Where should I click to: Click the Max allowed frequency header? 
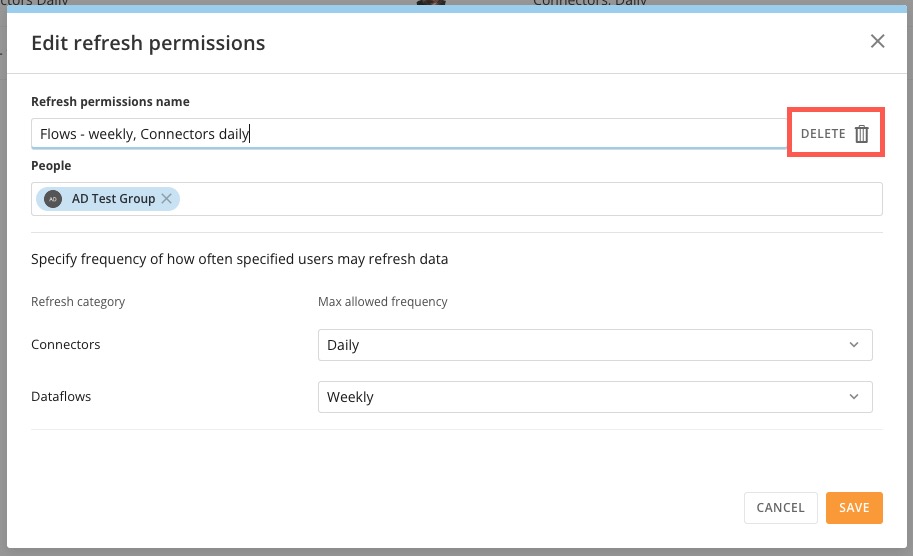pyautogui.click(x=383, y=302)
